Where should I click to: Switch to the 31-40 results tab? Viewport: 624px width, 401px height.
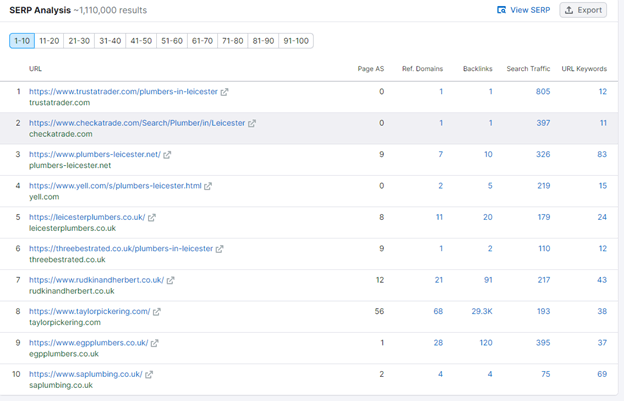(x=110, y=41)
